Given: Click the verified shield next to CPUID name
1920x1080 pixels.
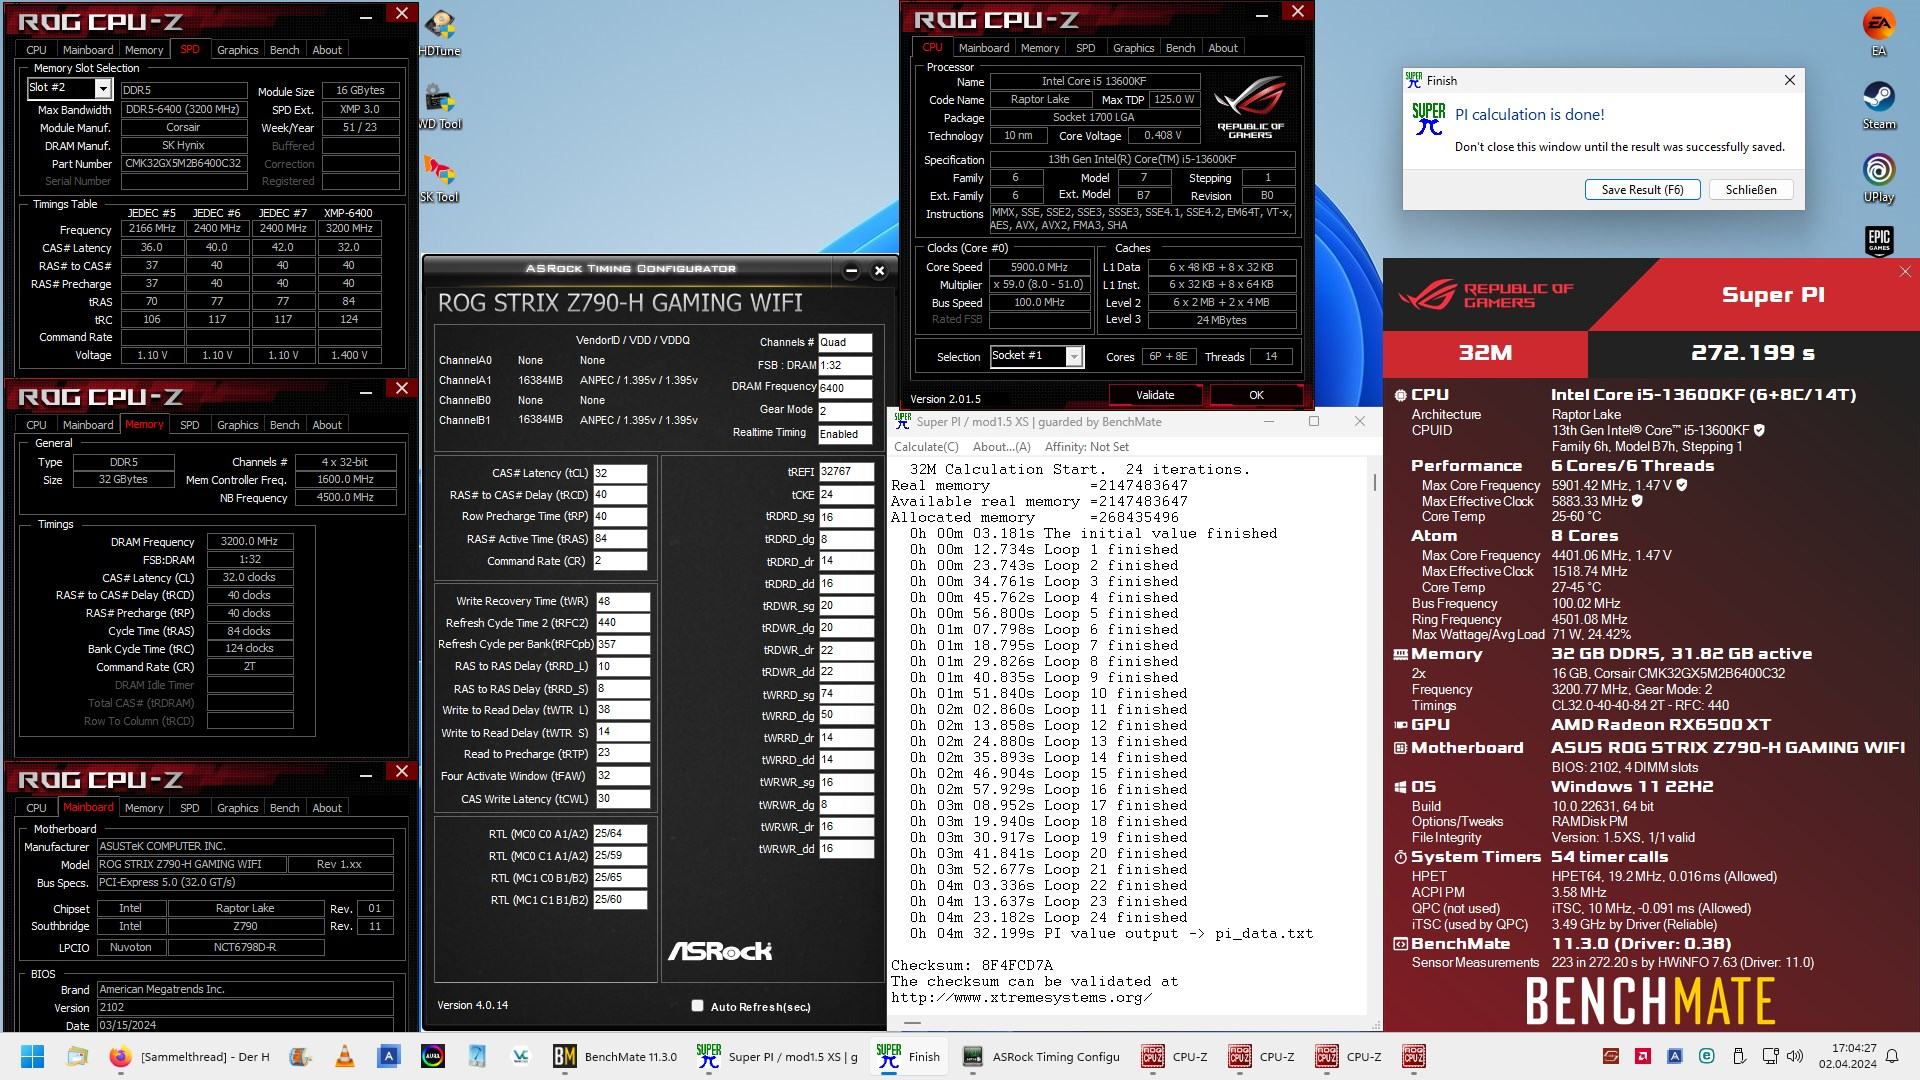Looking at the screenshot, I should [x=1759, y=430].
